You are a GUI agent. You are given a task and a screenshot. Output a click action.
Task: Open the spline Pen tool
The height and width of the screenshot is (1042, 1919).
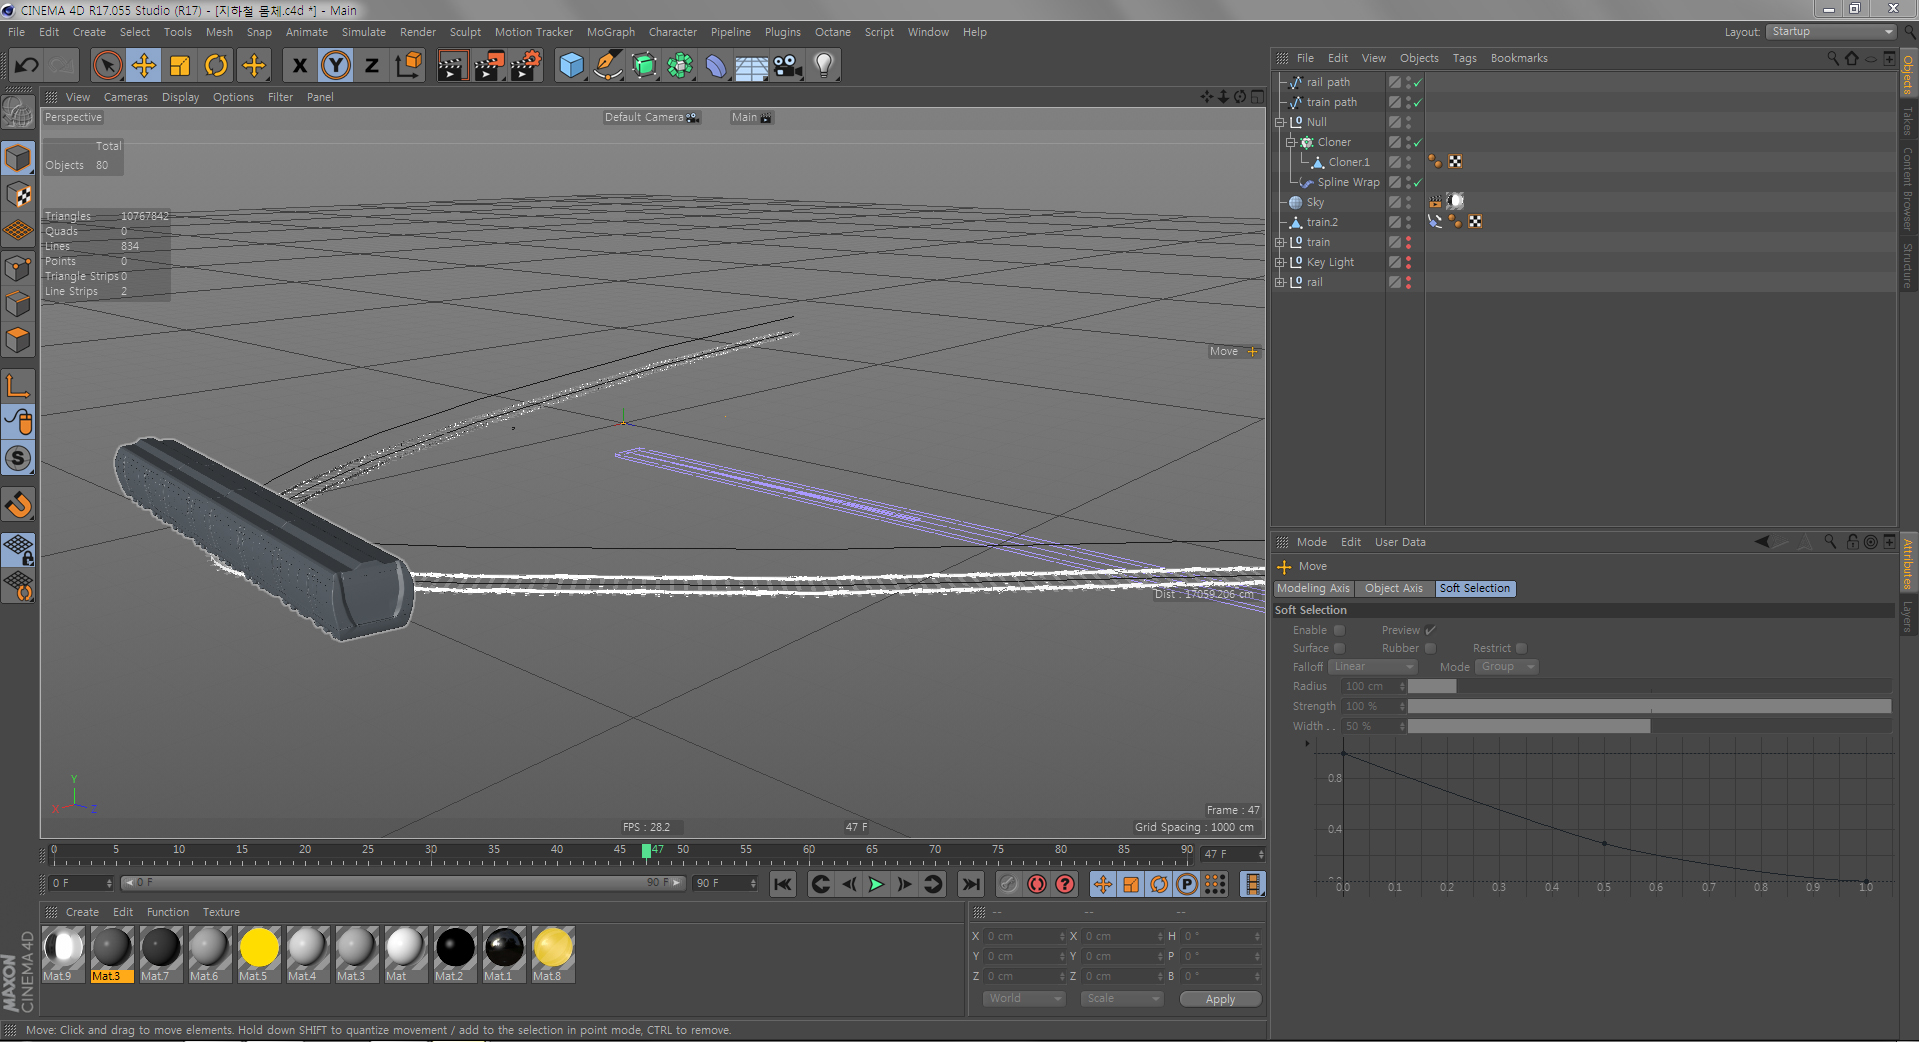607,66
